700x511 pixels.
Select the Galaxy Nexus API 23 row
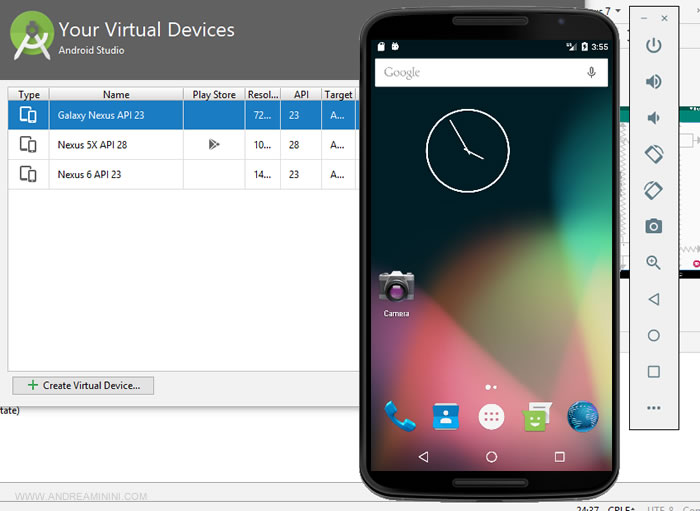[x=183, y=115]
